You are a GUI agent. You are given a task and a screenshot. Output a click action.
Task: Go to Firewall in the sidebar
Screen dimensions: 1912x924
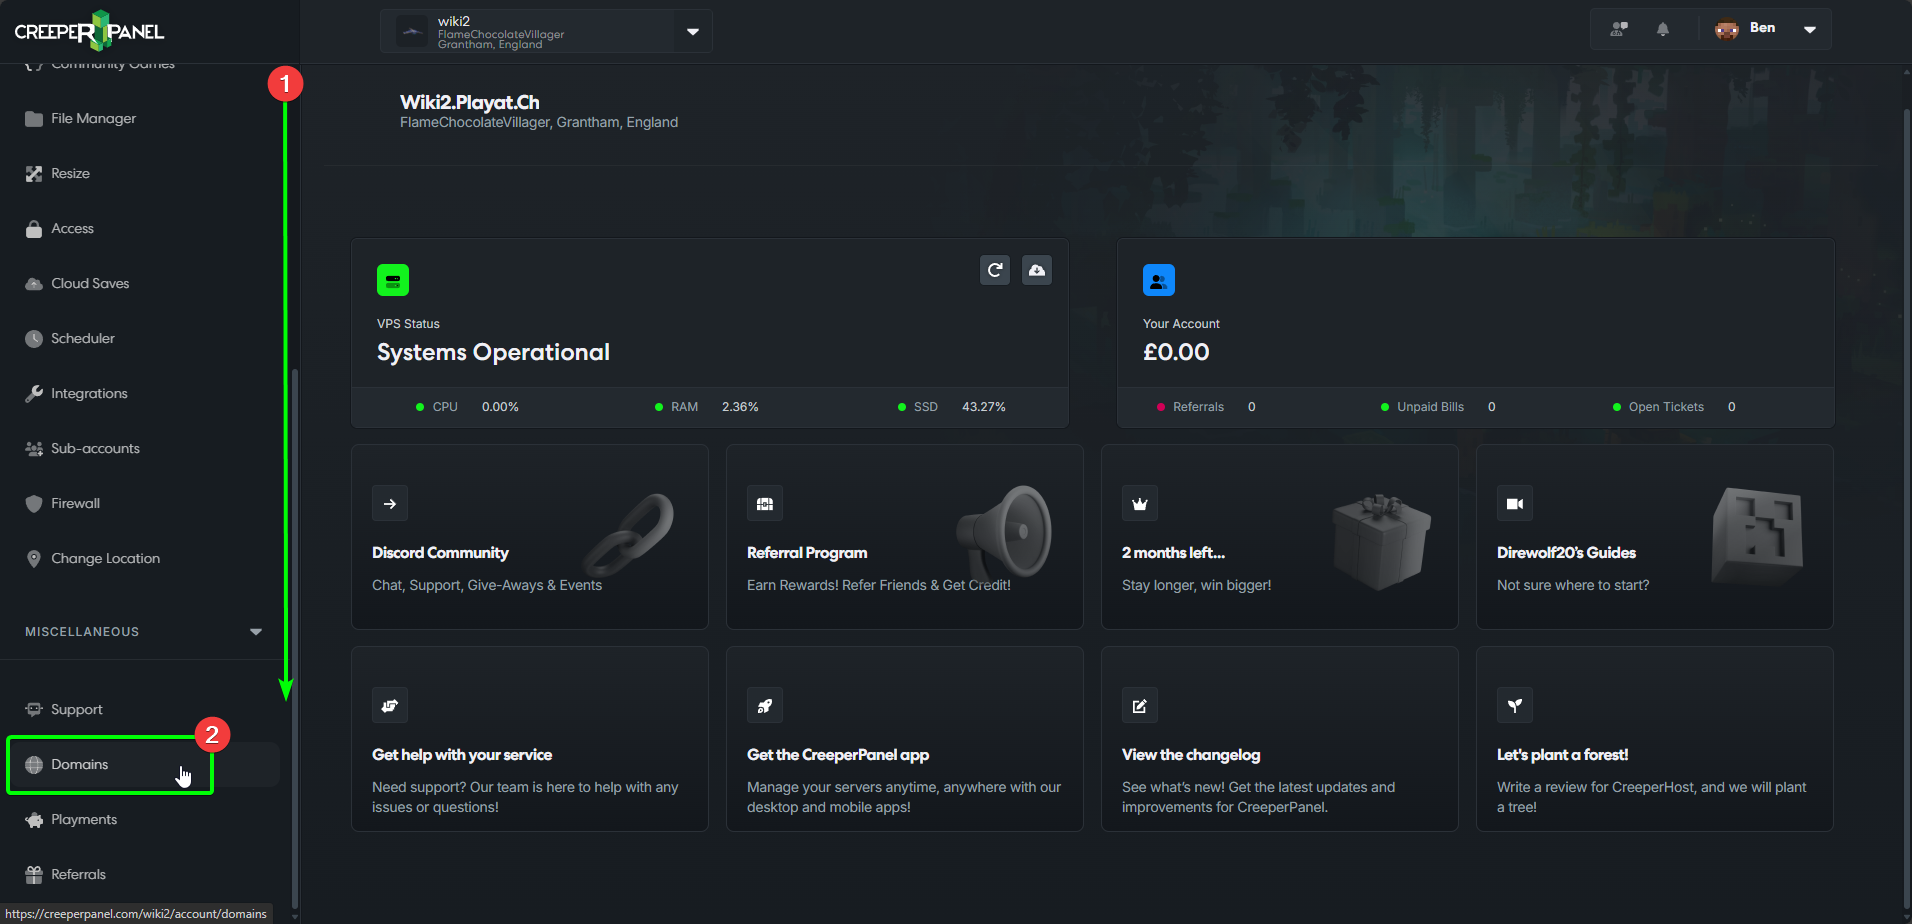[75, 503]
